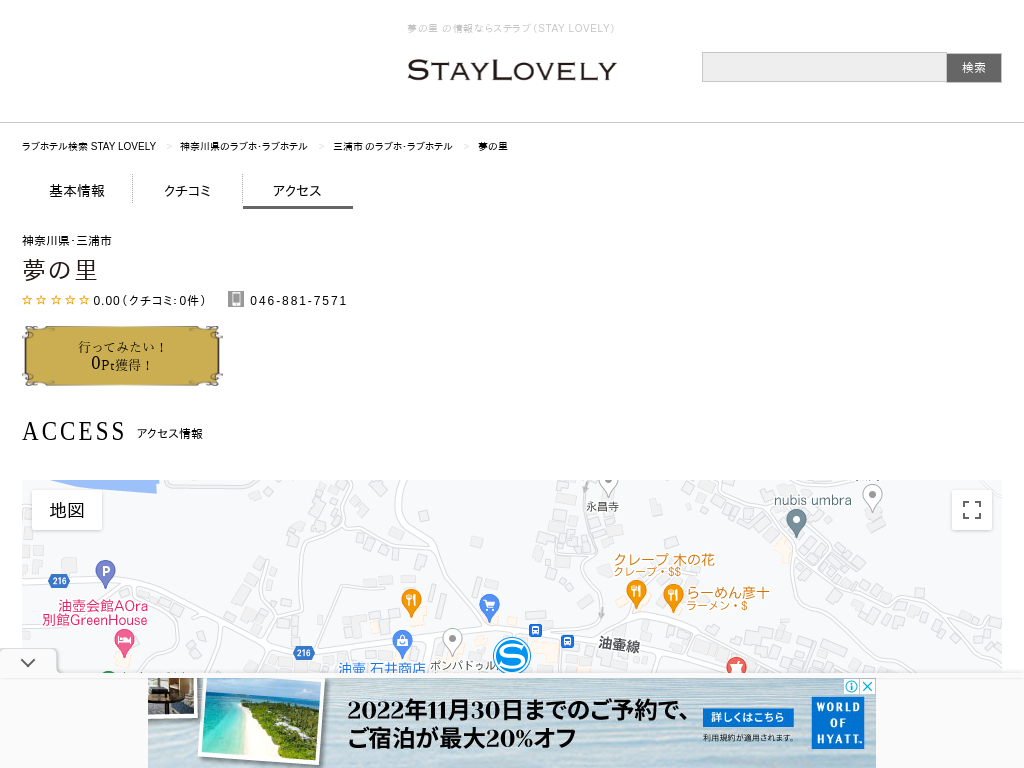
Task: Click the 油壺 石井商店 shopping bag marker
Action: [x=402, y=643]
